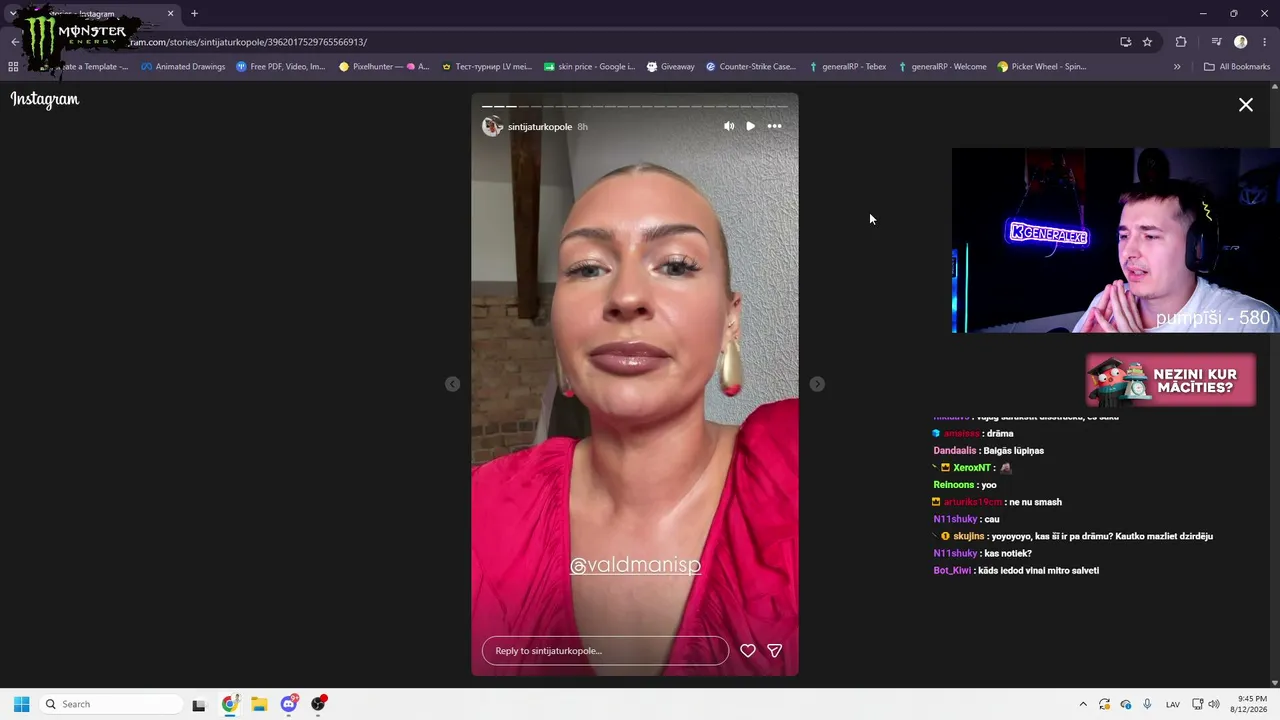The image size is (1280, 720).
Task: Open the Pixelhunter bookmark
Action: coord(384,67)
